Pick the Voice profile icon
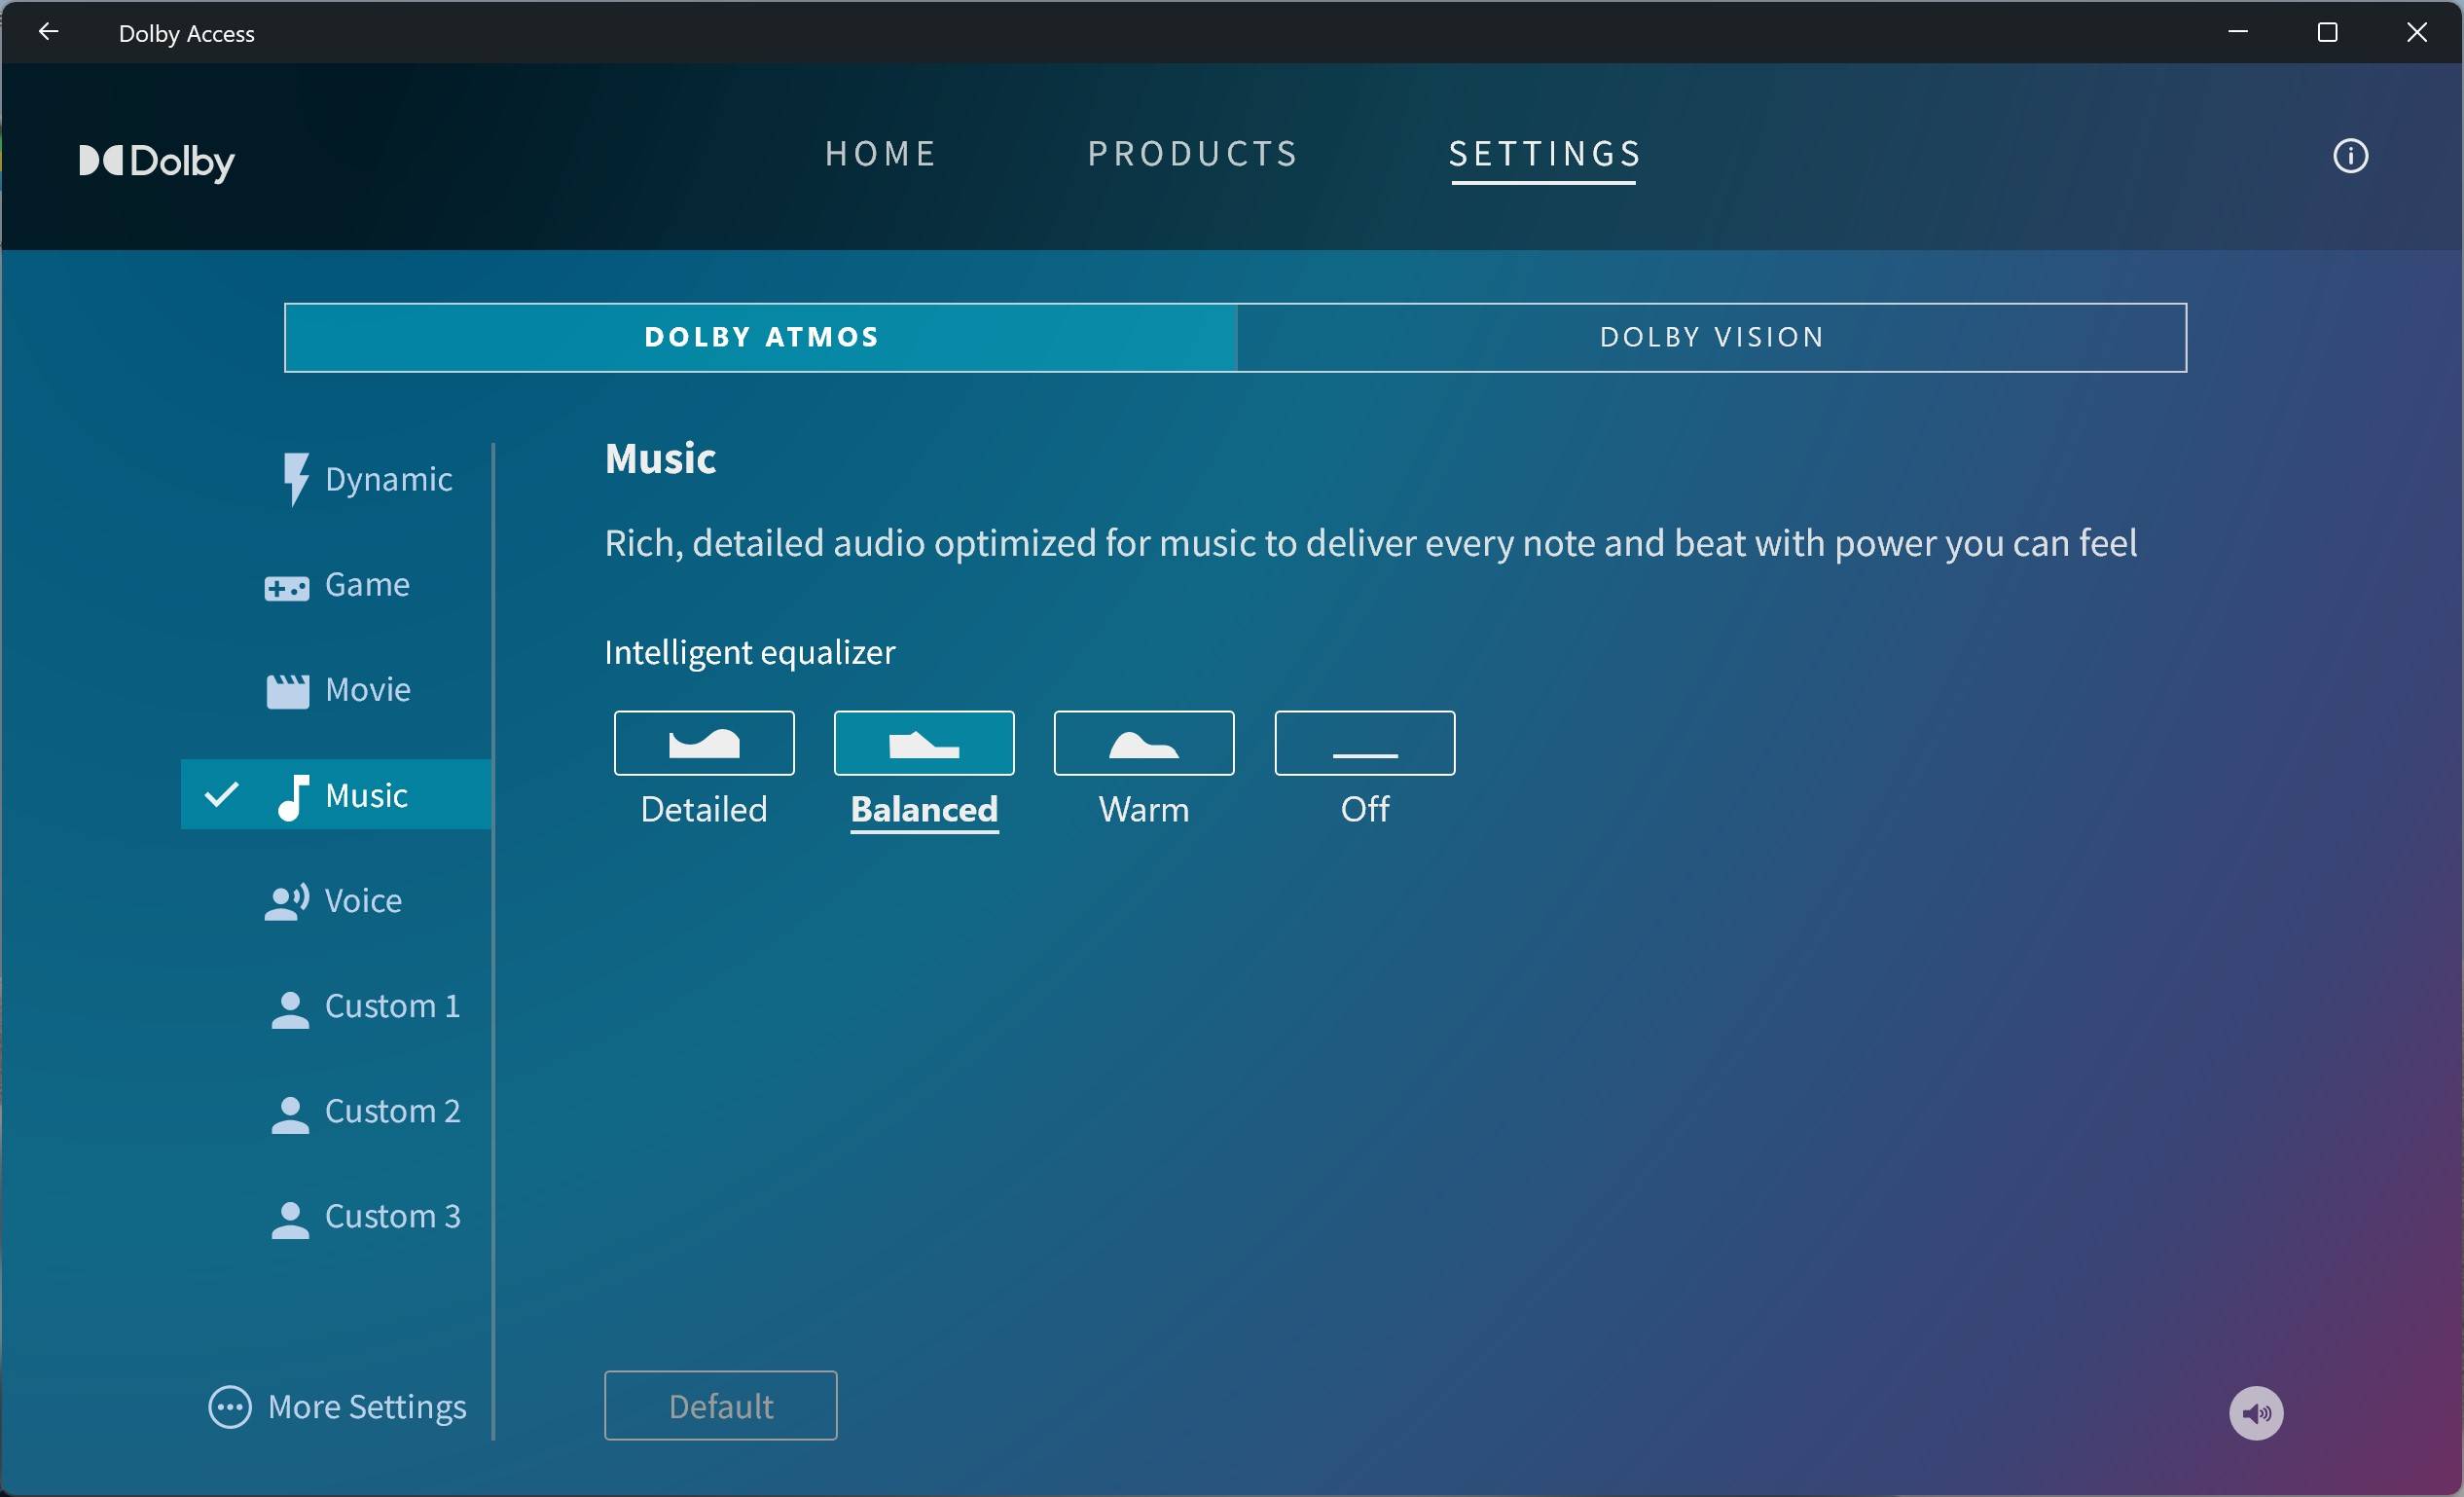 pos(287,901)
